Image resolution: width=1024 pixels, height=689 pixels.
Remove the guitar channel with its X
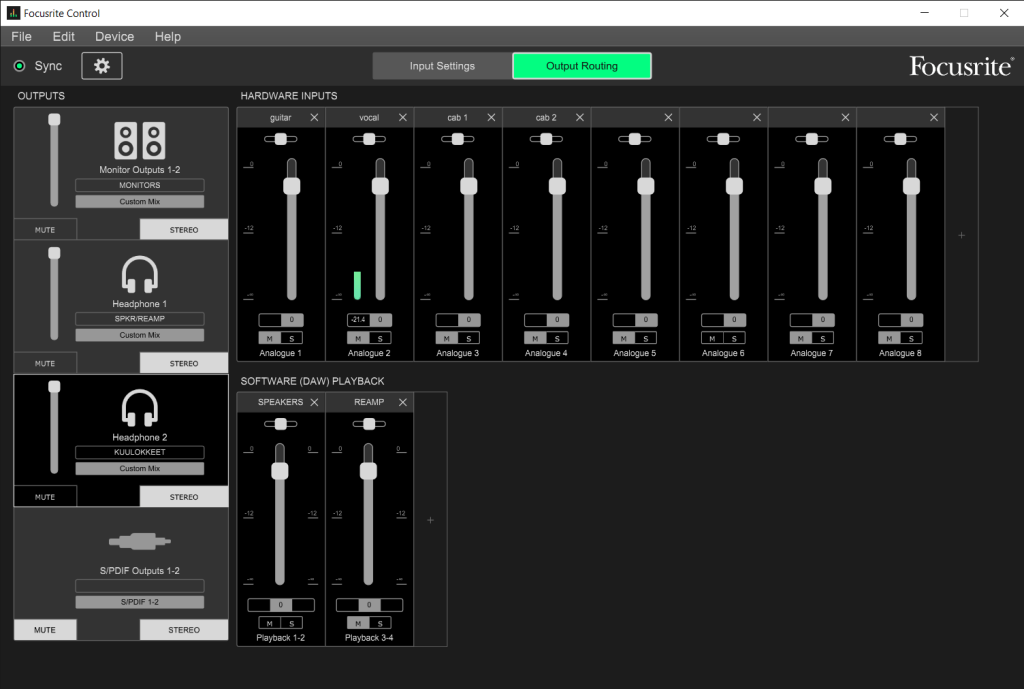(x=314, y=118)
